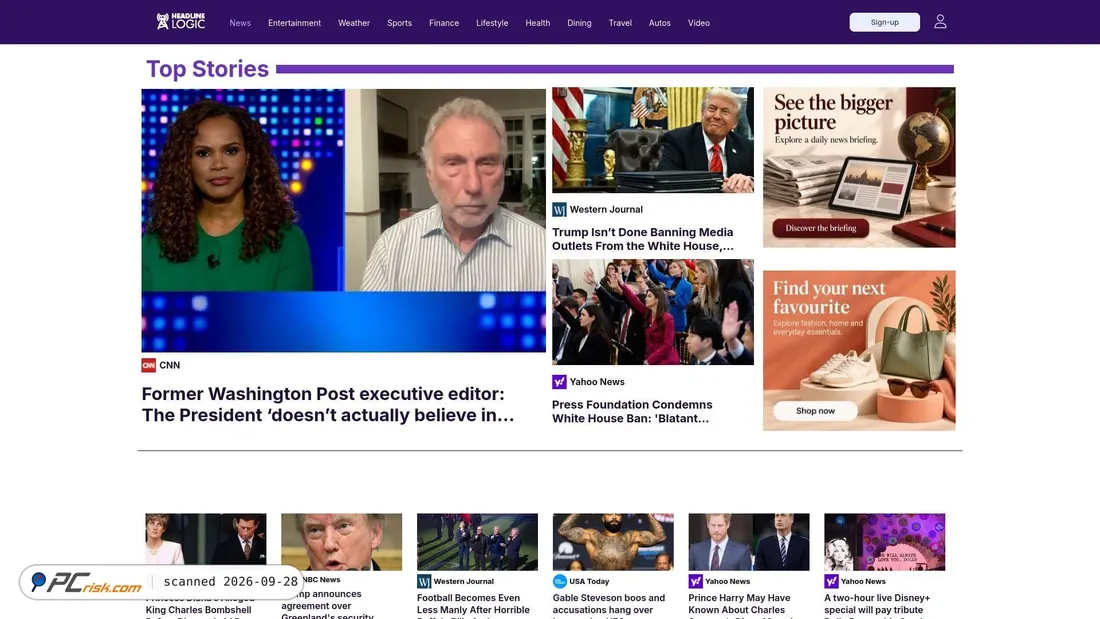Click the Gable Steveson thumbnail
The width and height of the screenshot is (1100, 619).
pyautogui.click(x=613, y=542)
